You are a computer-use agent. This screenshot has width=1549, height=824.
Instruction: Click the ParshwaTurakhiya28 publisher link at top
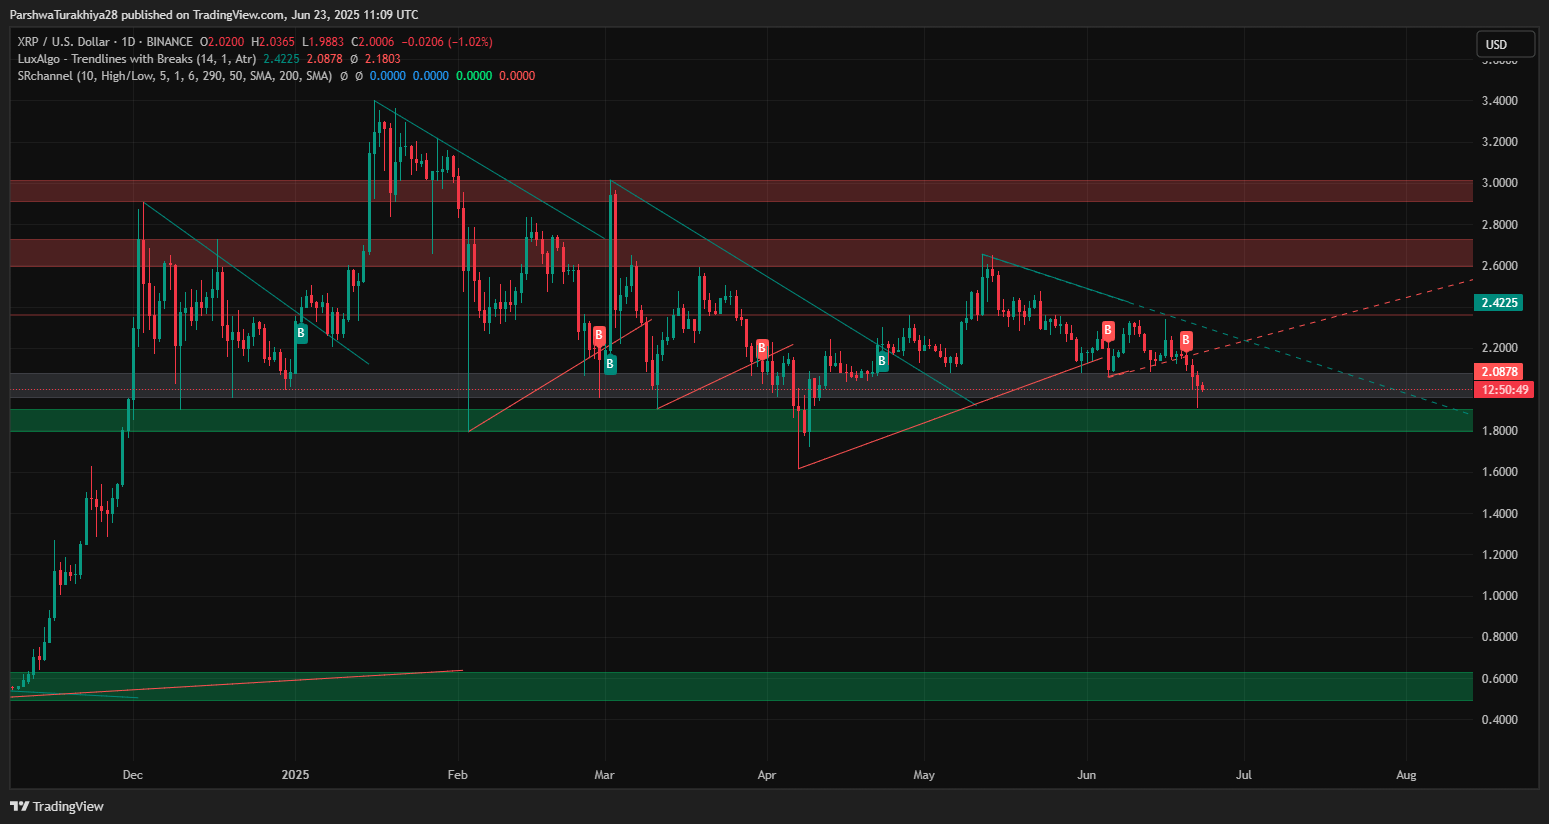[x=62, y=14]
